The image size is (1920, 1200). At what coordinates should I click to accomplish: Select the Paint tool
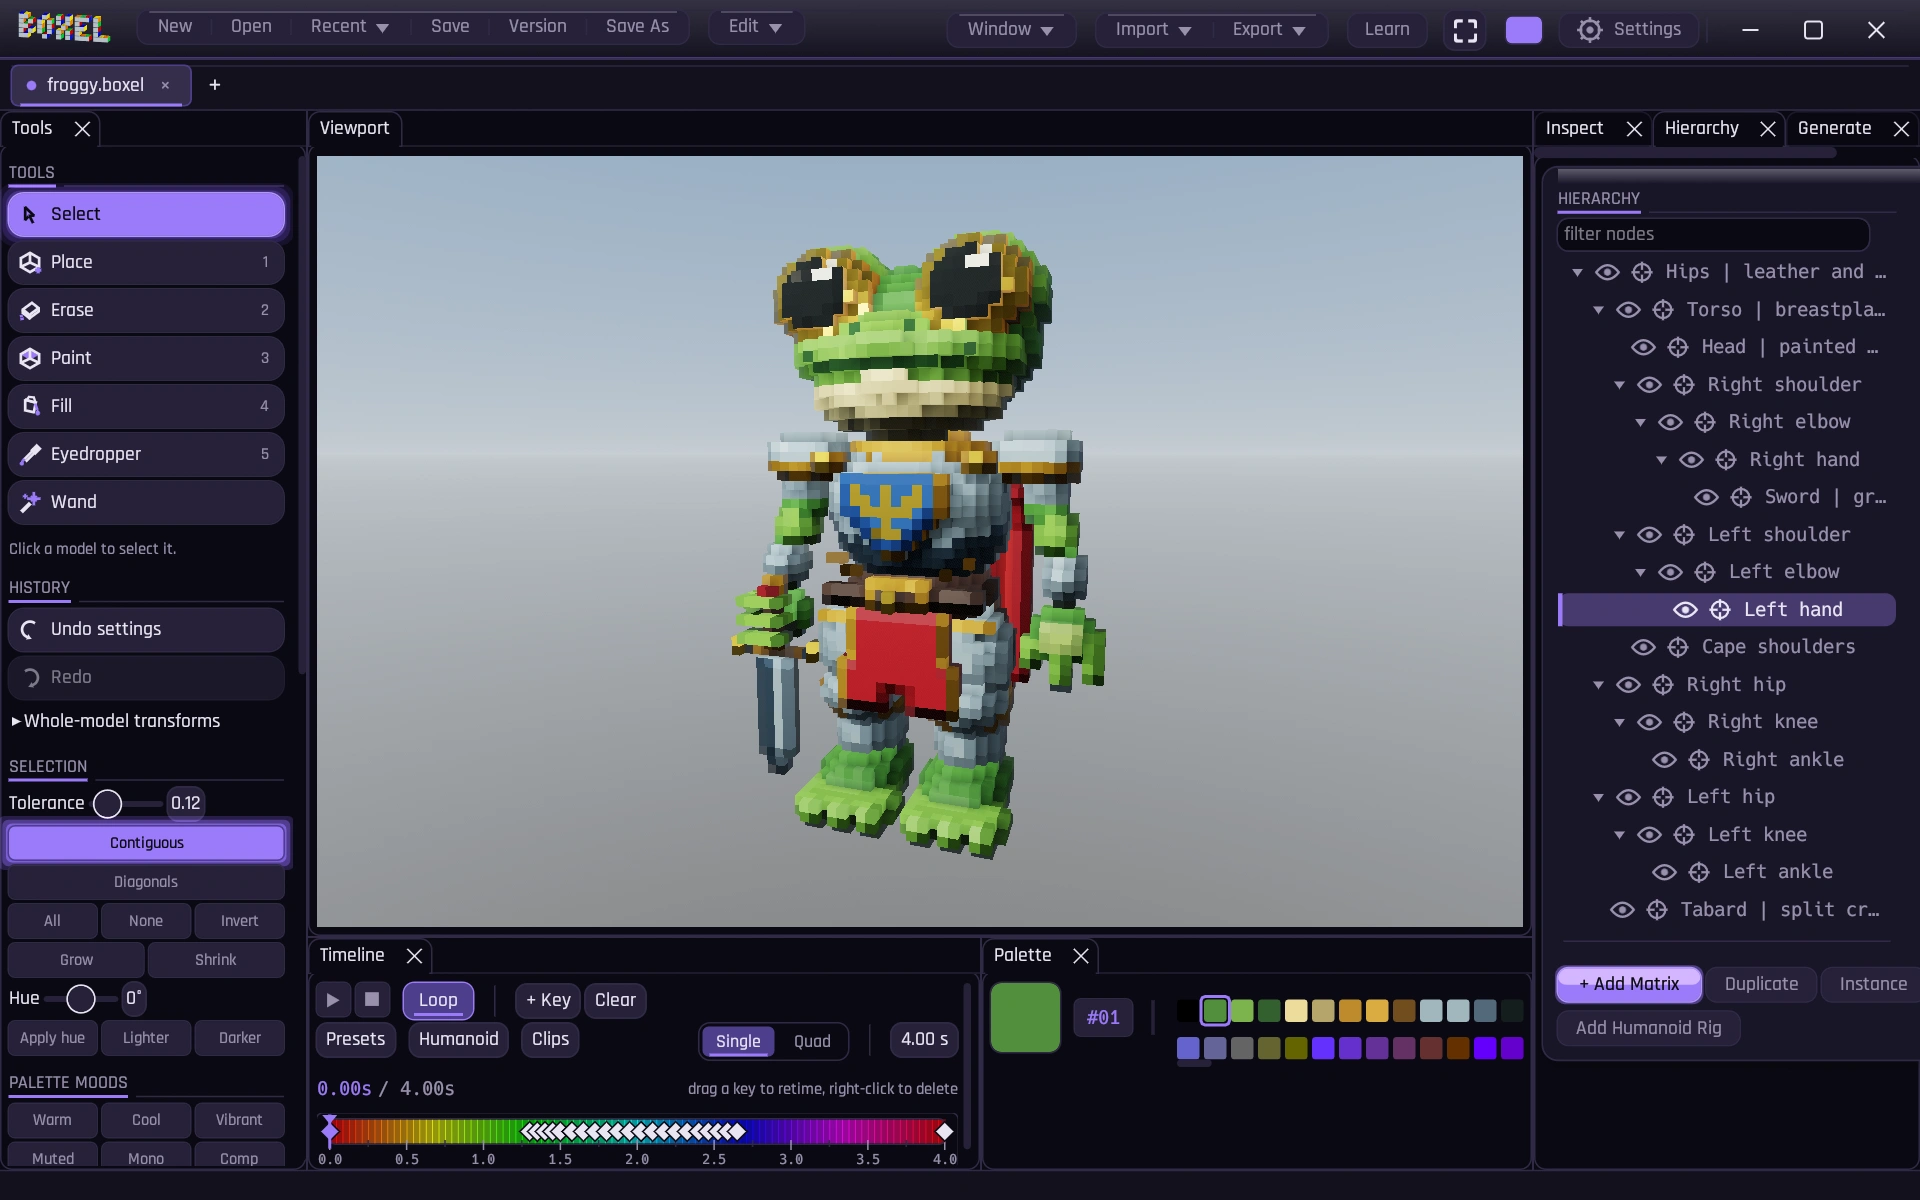pos(146,358)
